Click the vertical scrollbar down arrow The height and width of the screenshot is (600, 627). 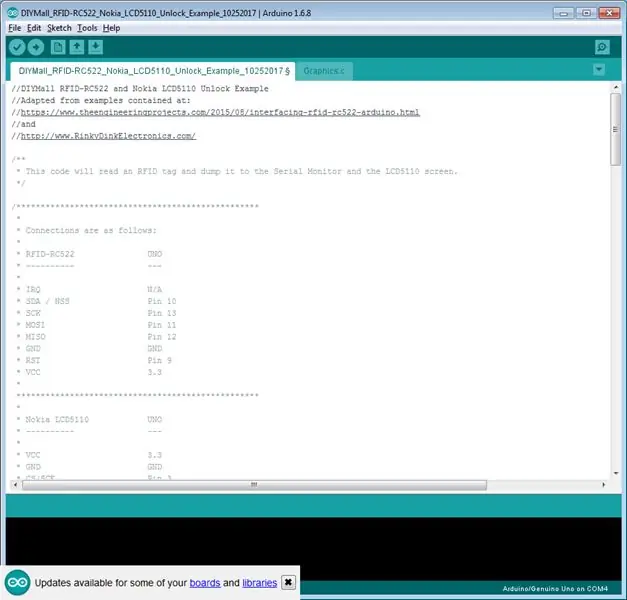coord(616,473)
